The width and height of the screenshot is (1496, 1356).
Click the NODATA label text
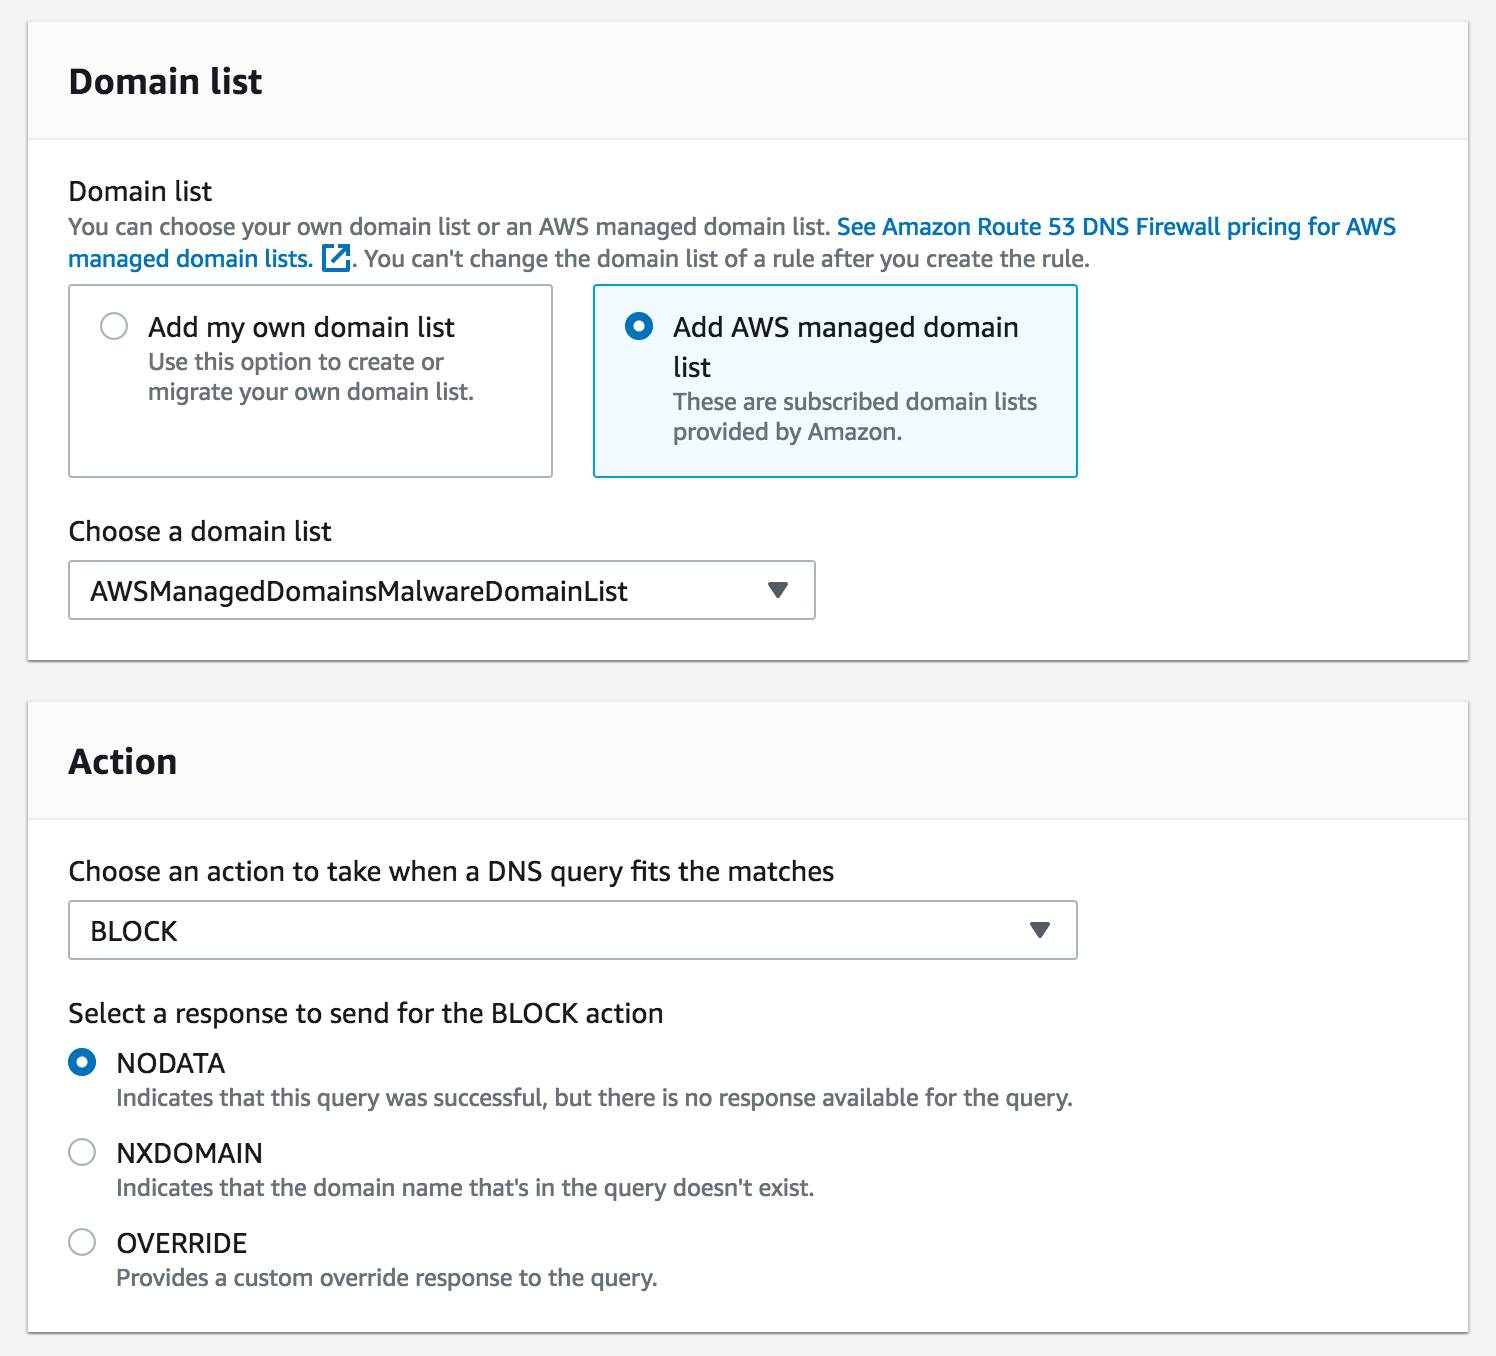click(x=171, y=1063)
